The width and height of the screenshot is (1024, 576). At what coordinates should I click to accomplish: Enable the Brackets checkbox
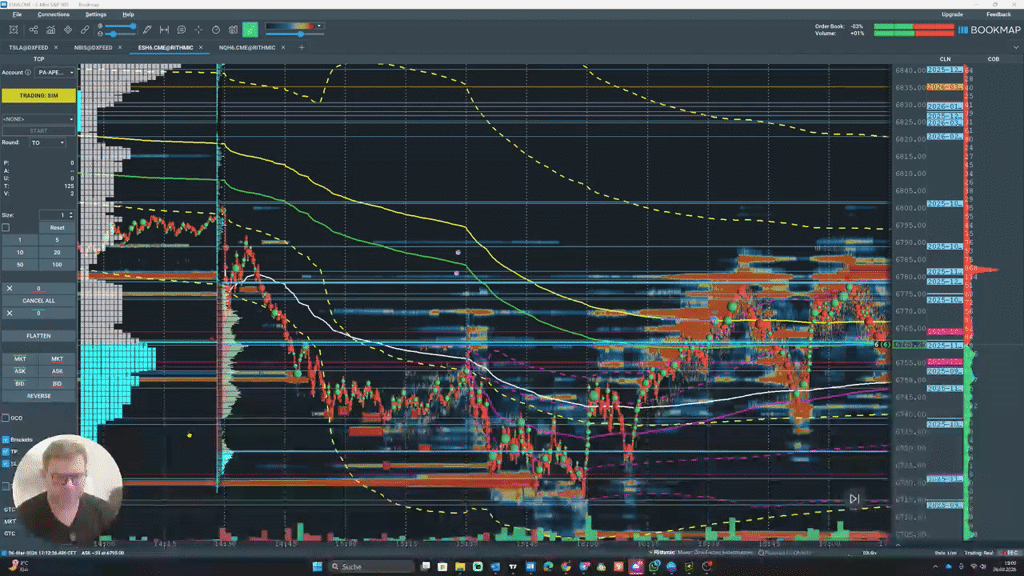coord(7,440)
